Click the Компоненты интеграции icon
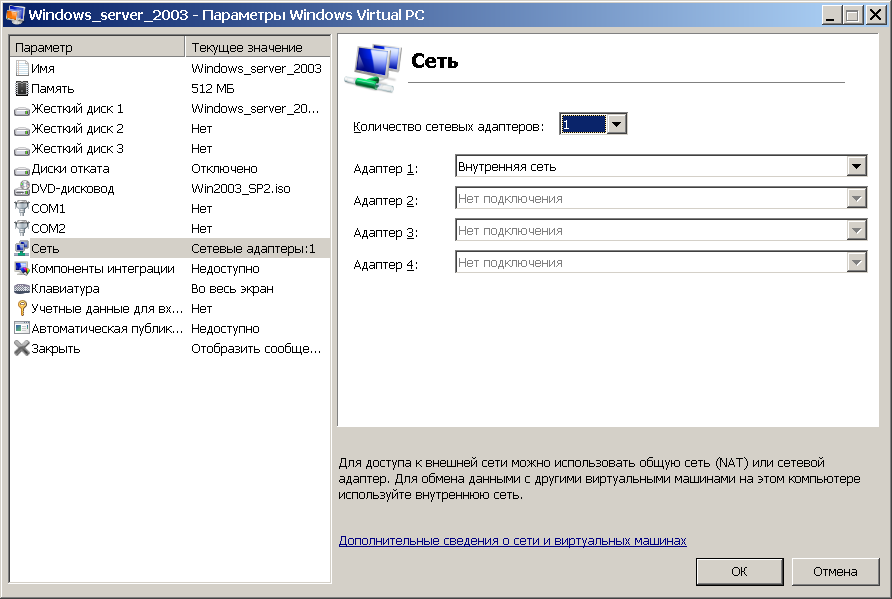 pos(22,268)
